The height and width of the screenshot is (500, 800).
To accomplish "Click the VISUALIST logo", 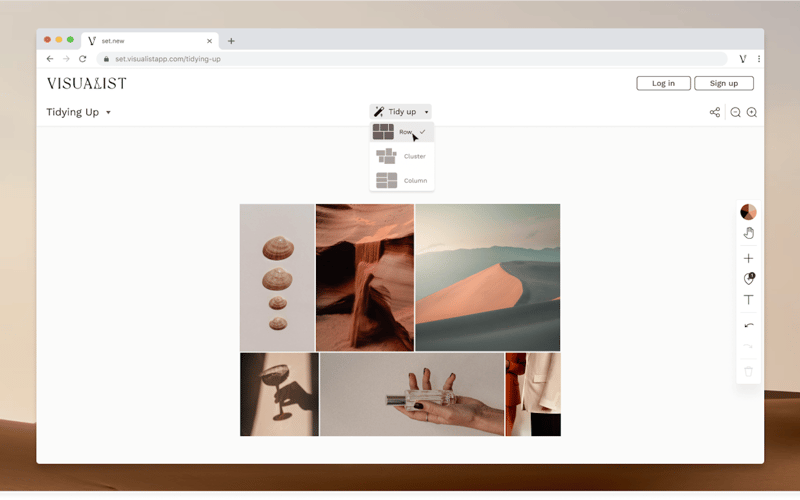I will coord(87,83).
